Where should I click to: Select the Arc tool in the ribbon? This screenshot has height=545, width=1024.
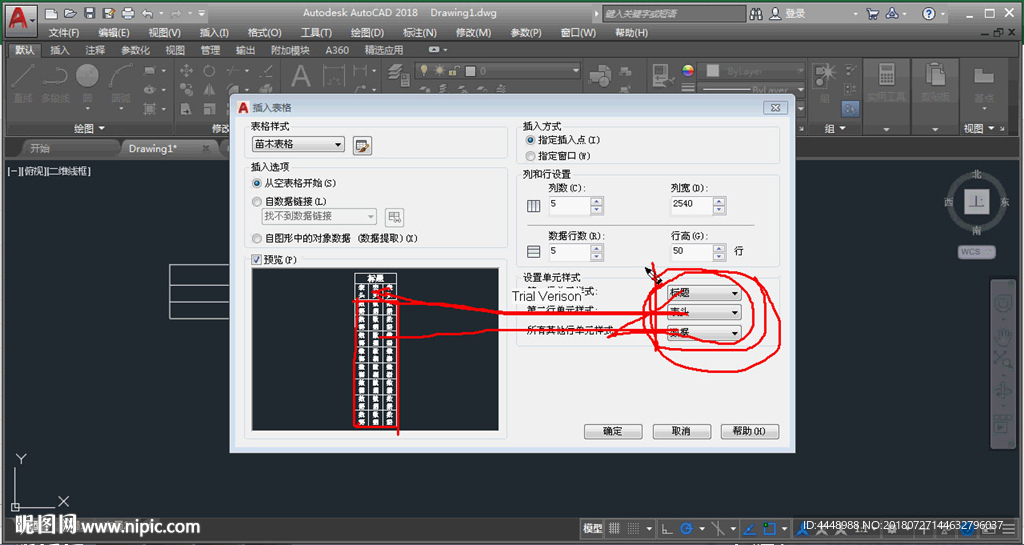pyautogui.click(x=121, y=82)
